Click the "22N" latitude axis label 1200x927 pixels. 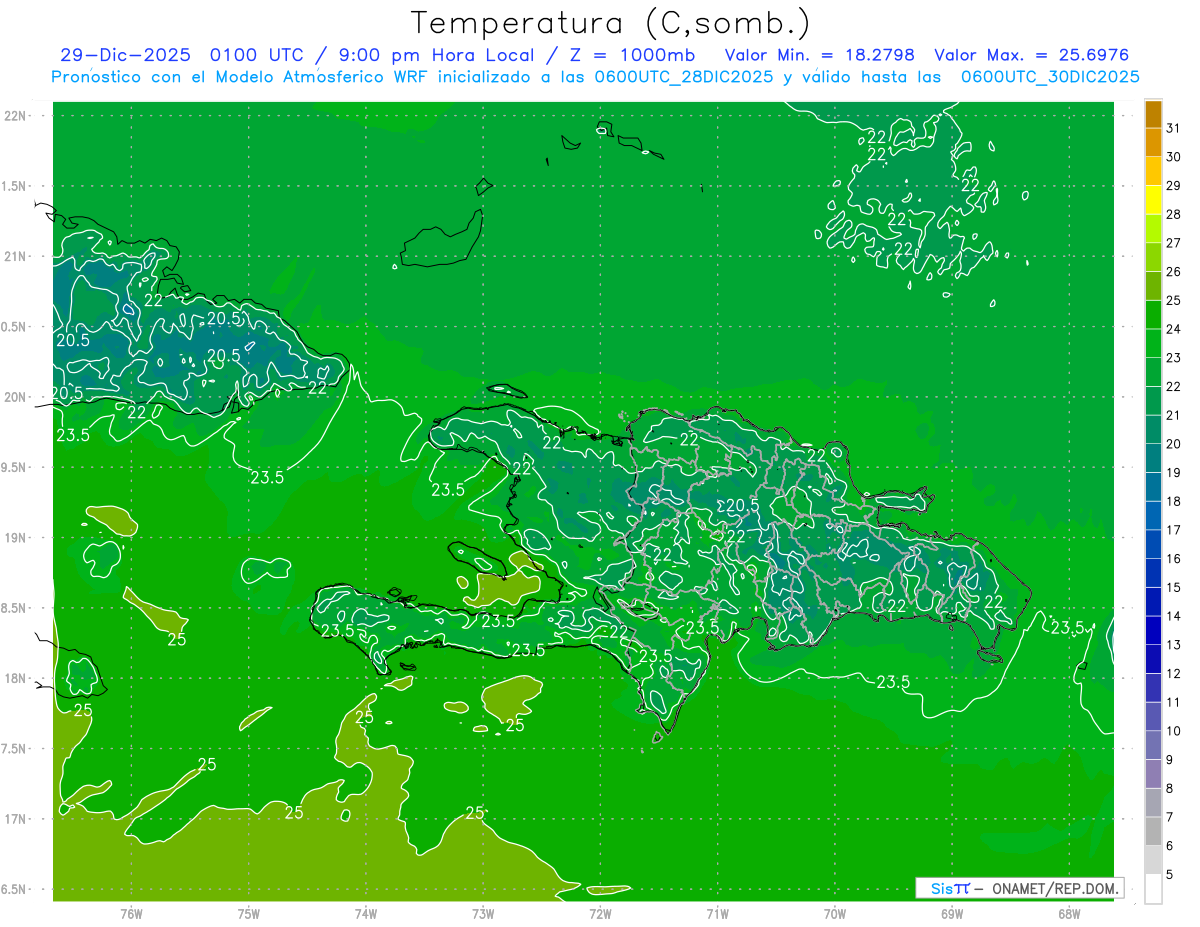click(x=17, y=116)
